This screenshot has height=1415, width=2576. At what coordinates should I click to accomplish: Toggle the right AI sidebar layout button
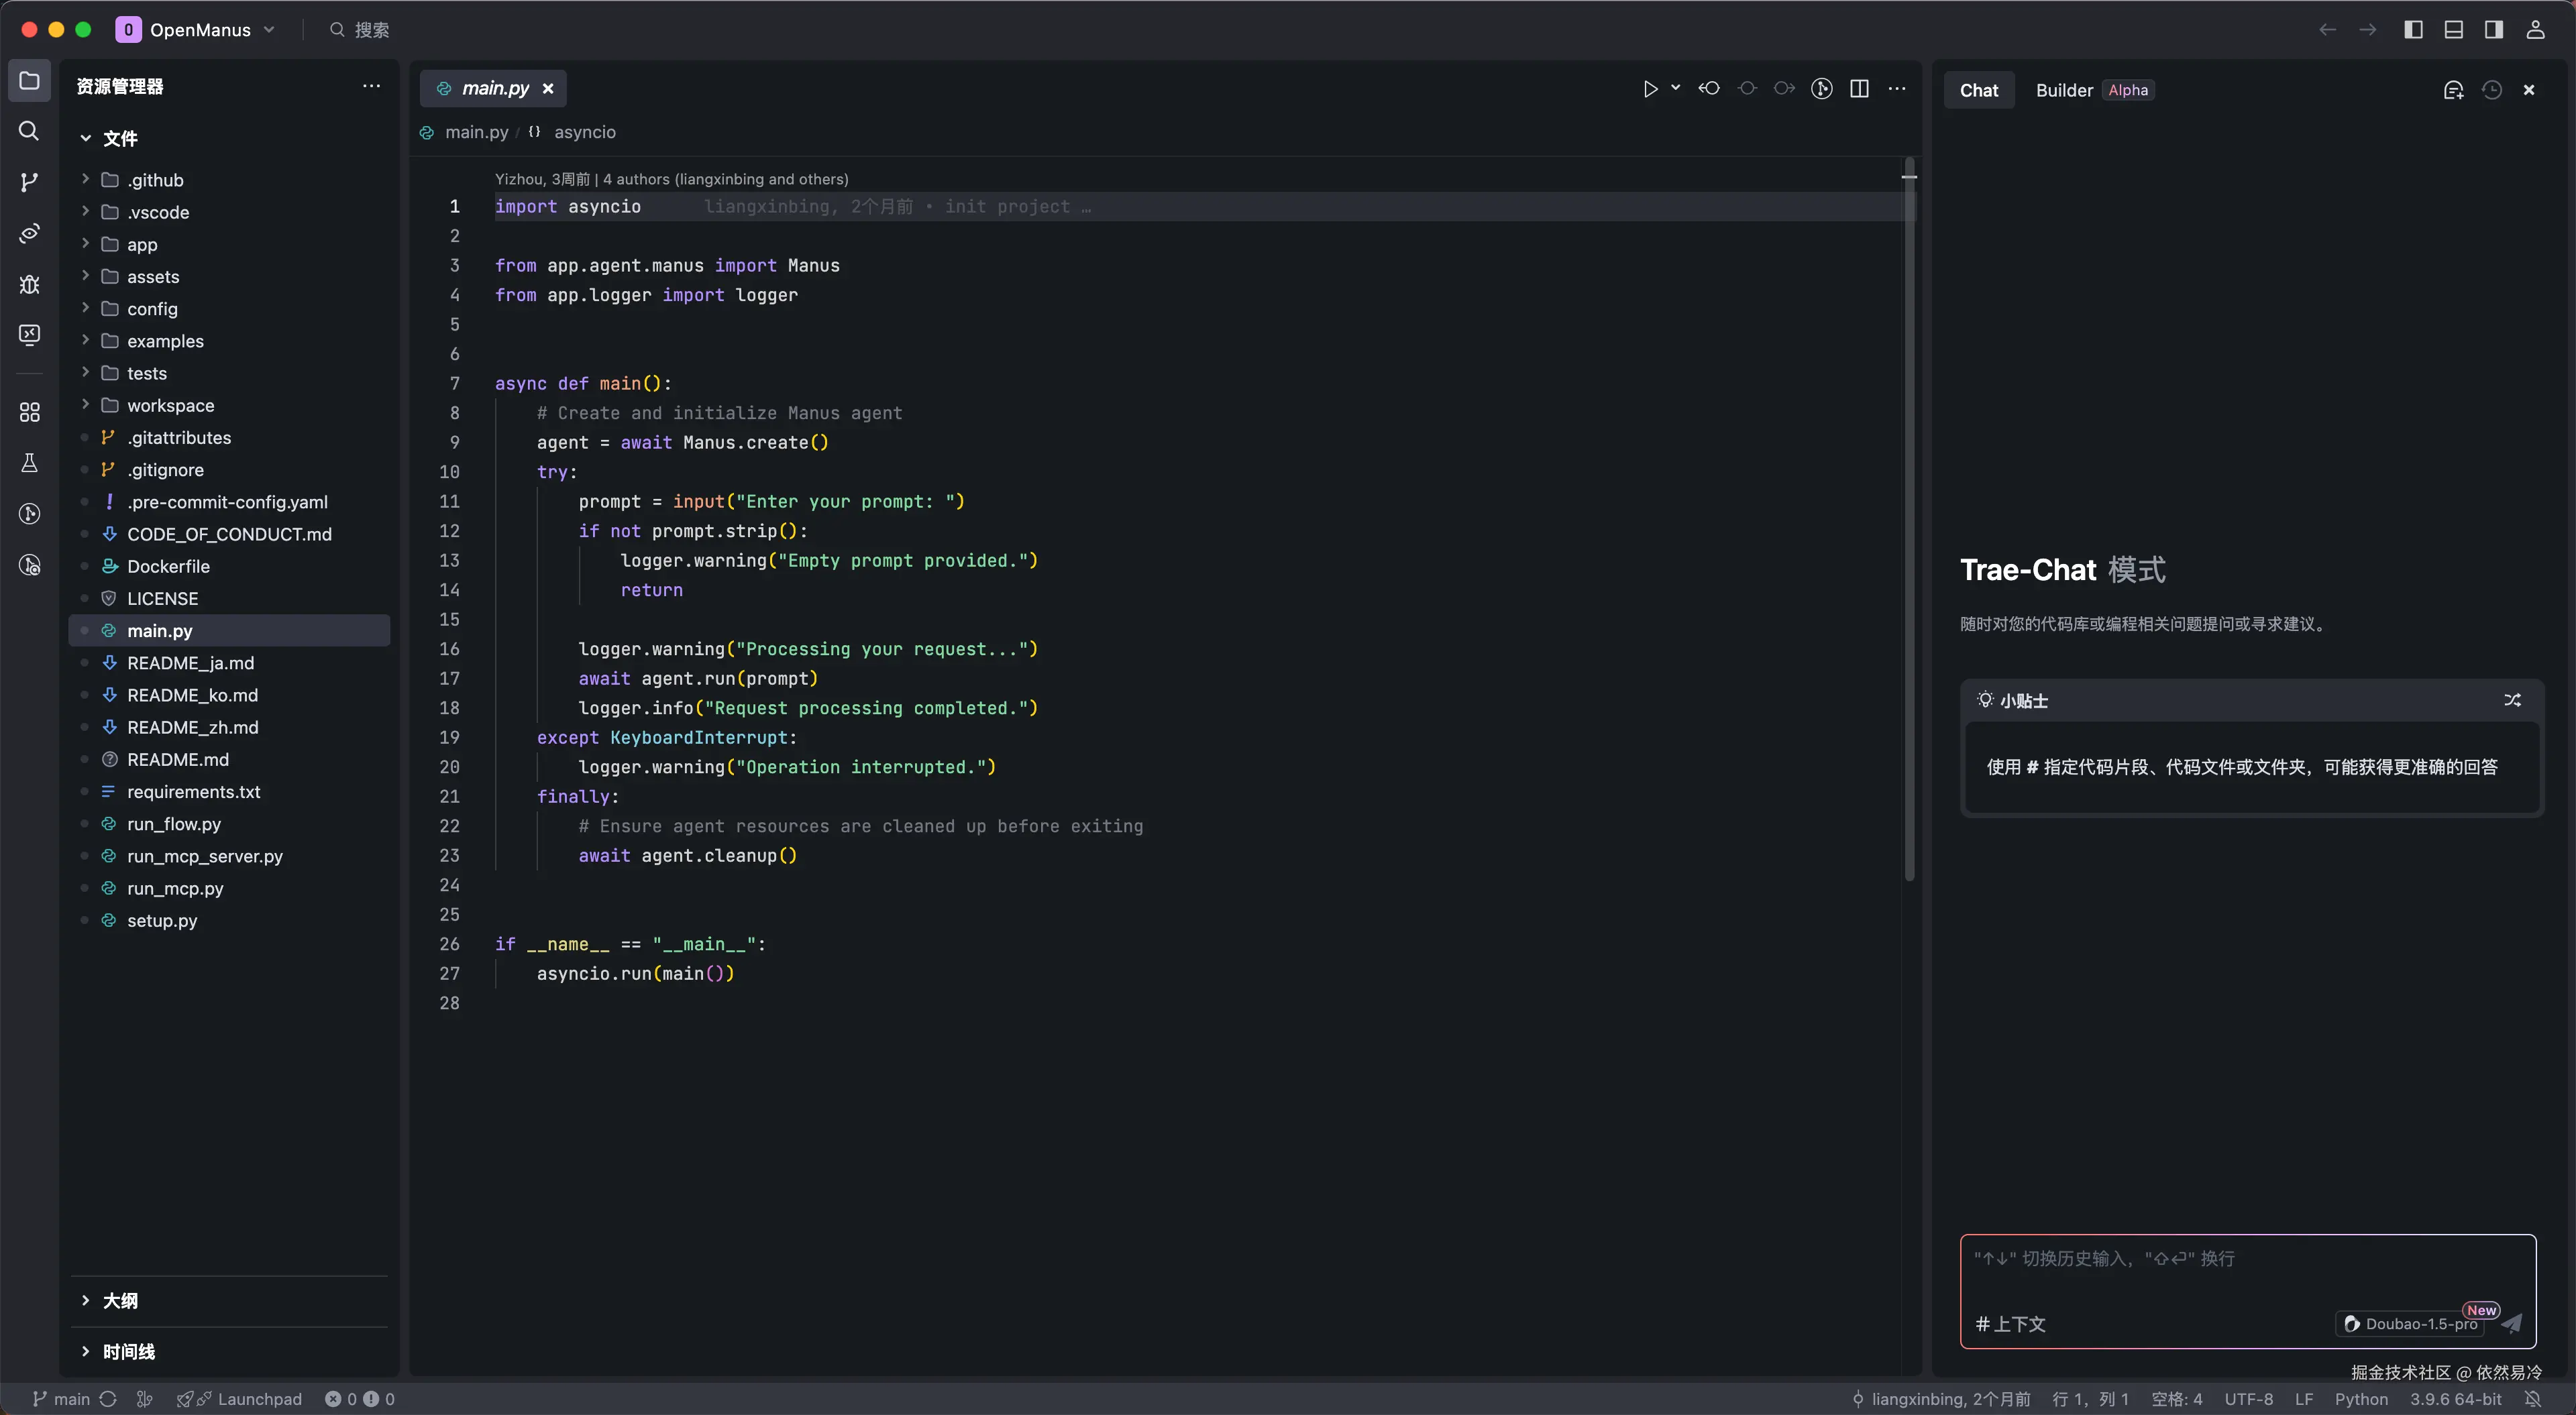coord(2494,30)
